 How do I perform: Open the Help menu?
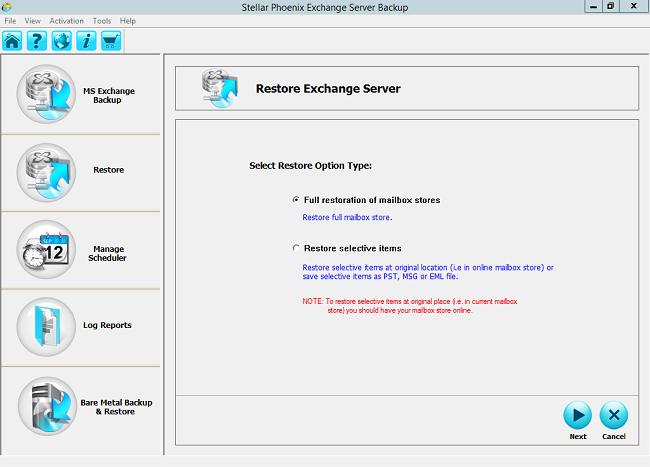coord(128,21)
